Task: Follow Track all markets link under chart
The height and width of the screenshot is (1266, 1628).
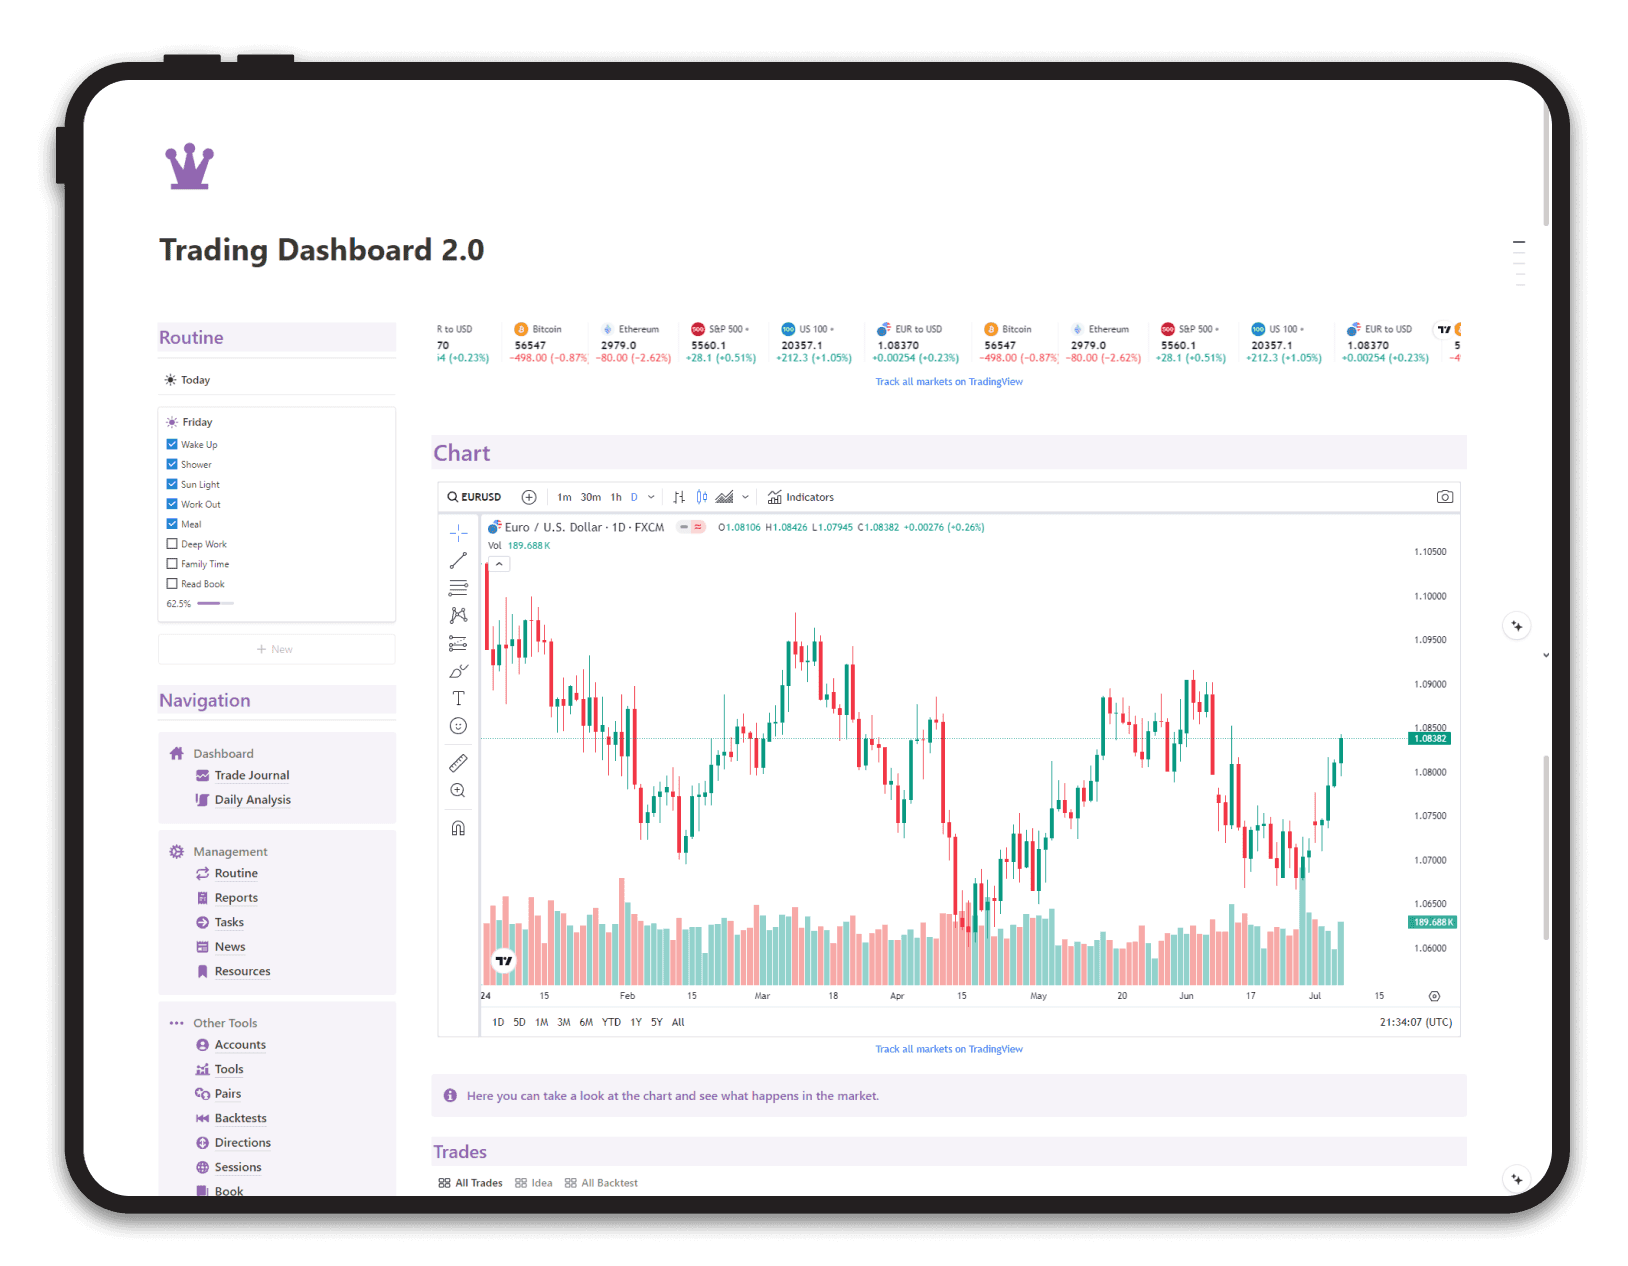Action: point(949,1049)
